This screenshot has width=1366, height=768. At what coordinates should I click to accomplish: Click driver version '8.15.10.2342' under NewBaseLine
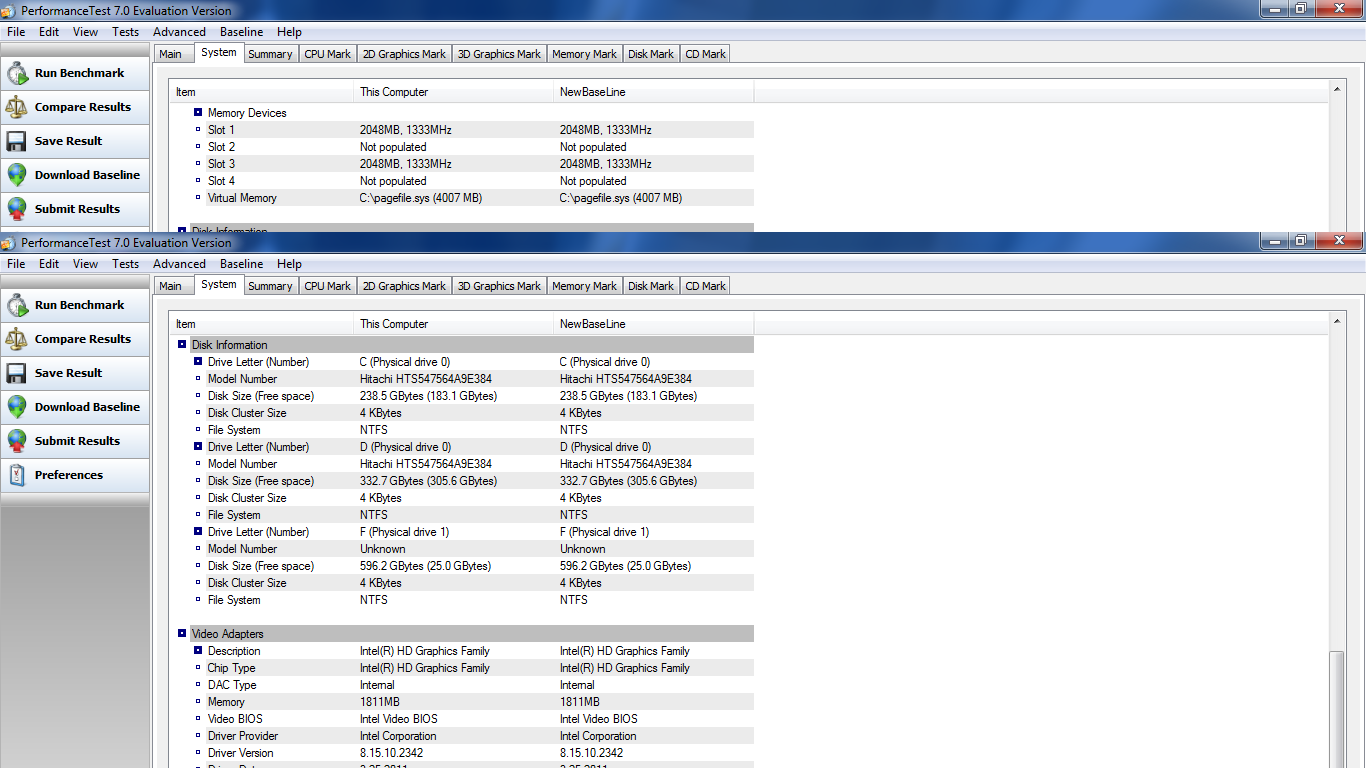point(591,753)
